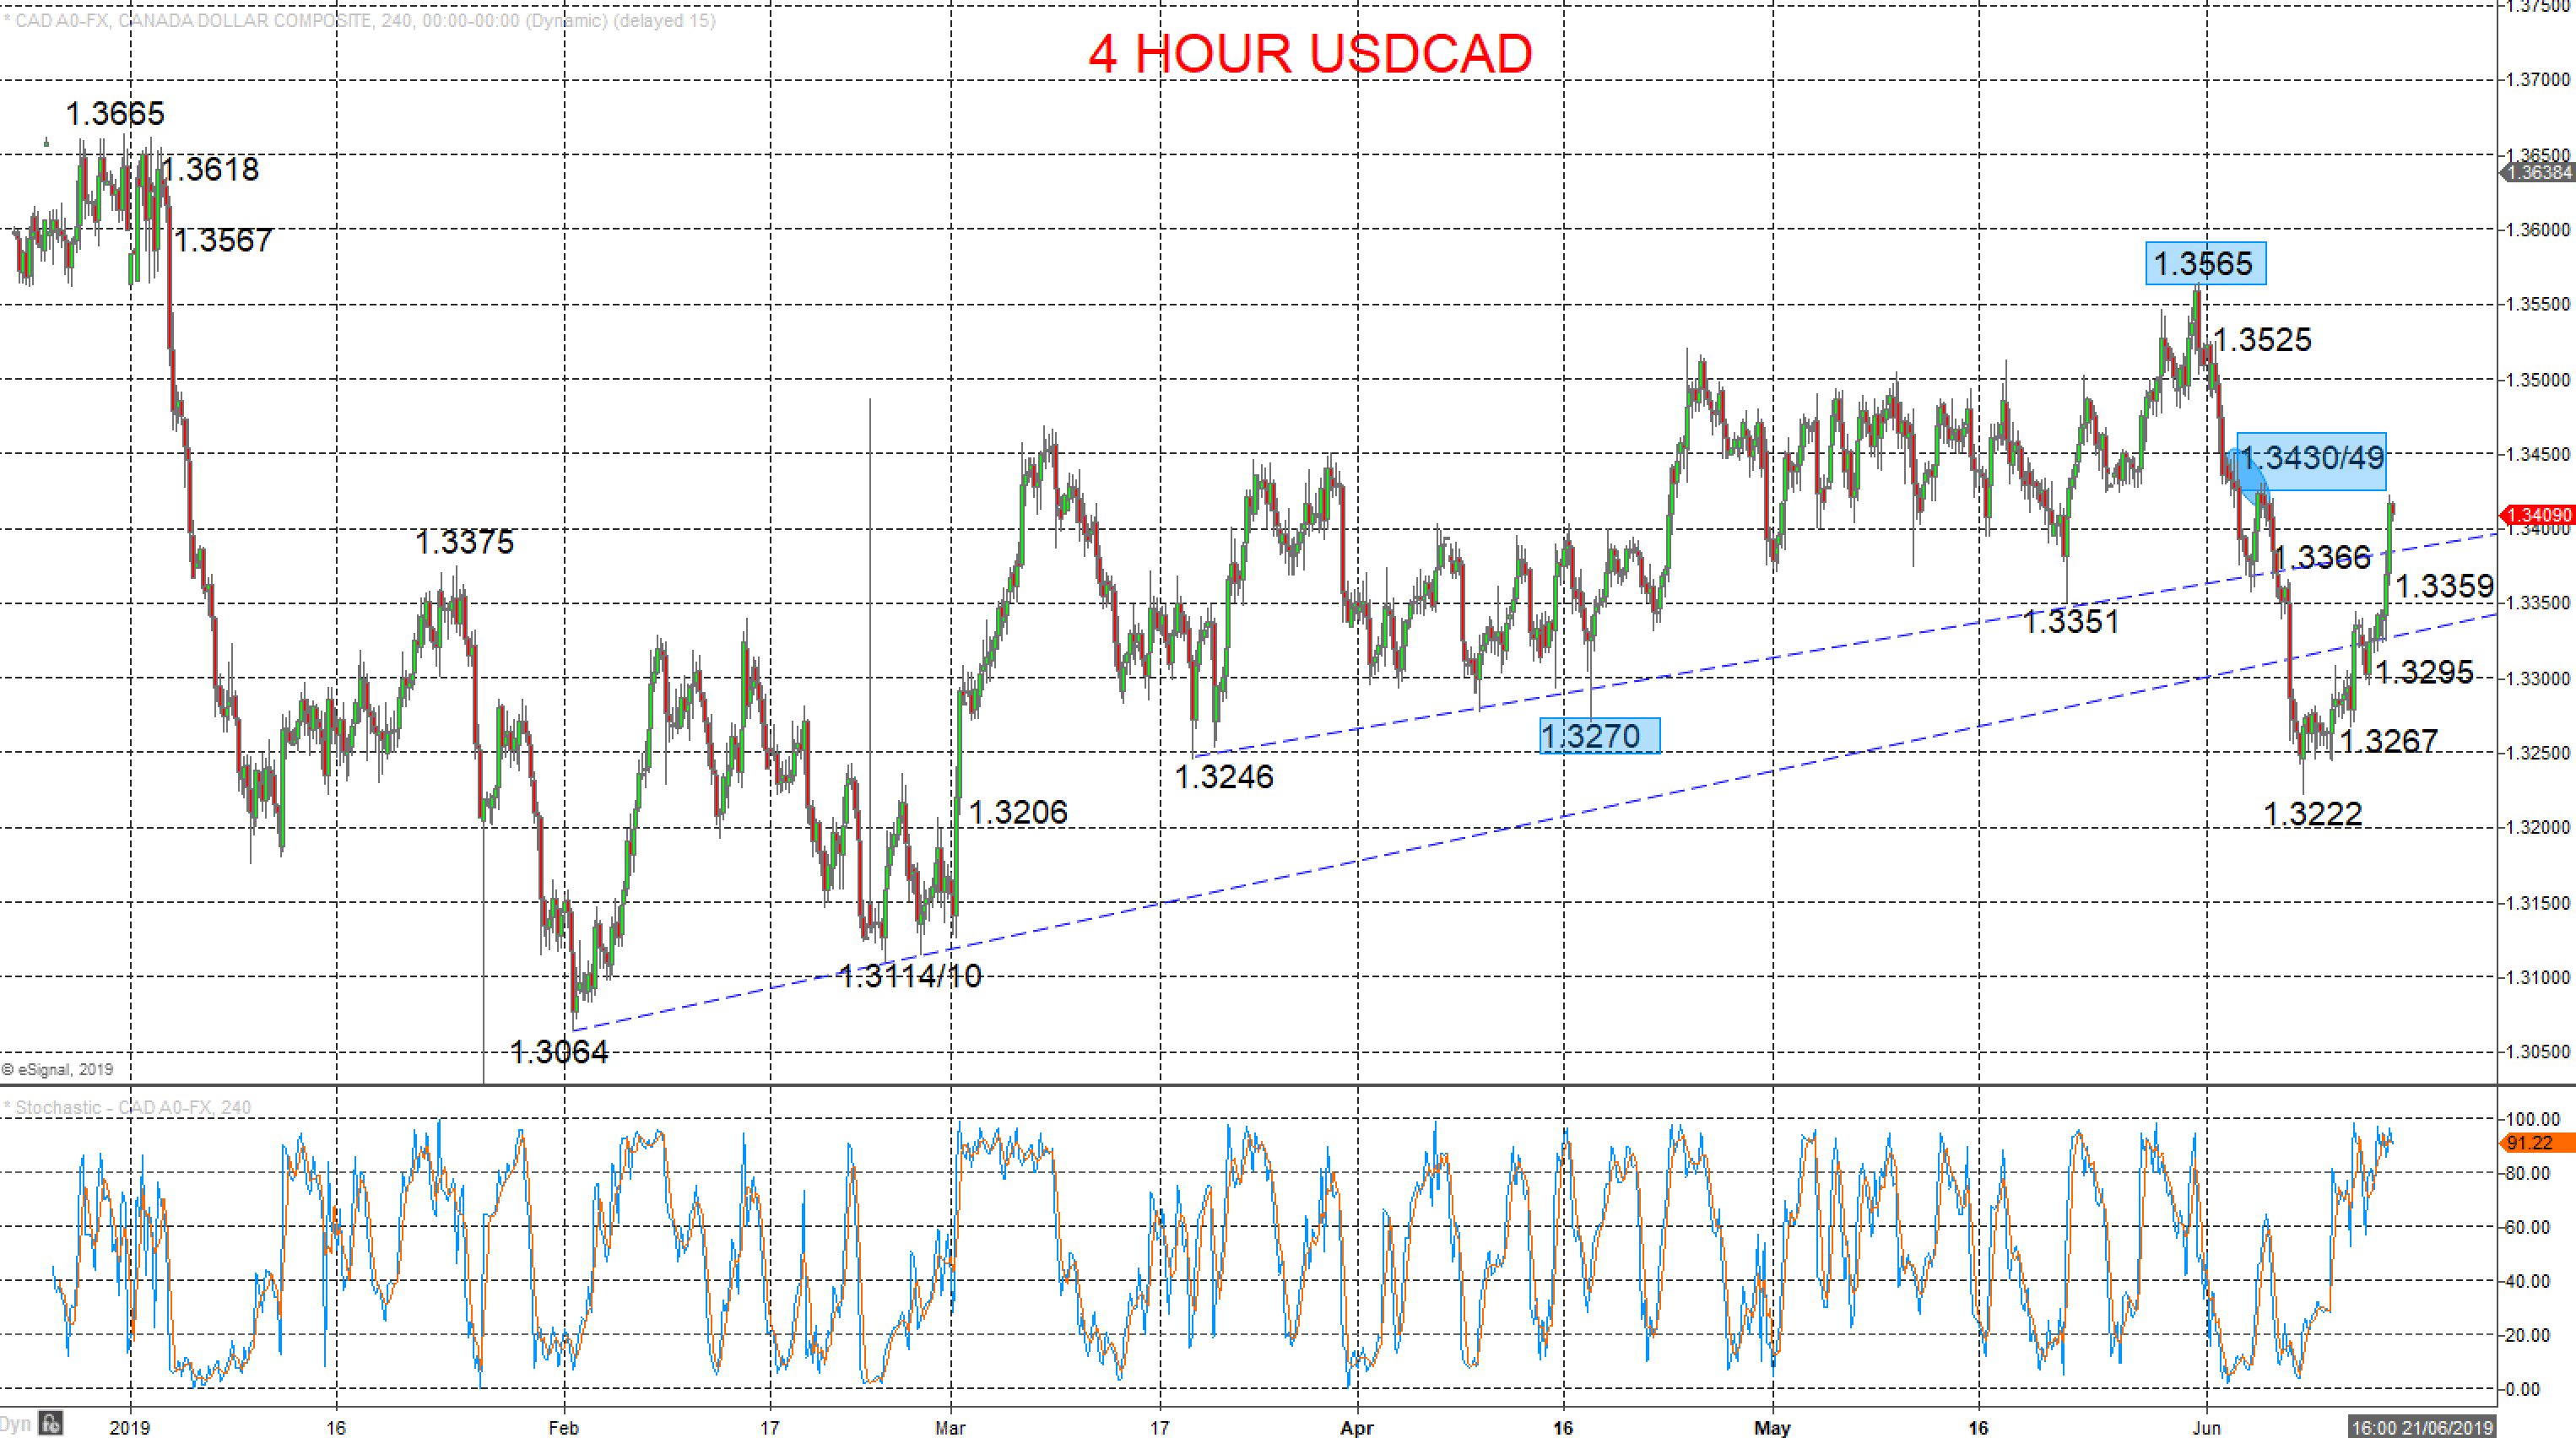Click the Dyn label in bottom corner

click(16, 1423)
